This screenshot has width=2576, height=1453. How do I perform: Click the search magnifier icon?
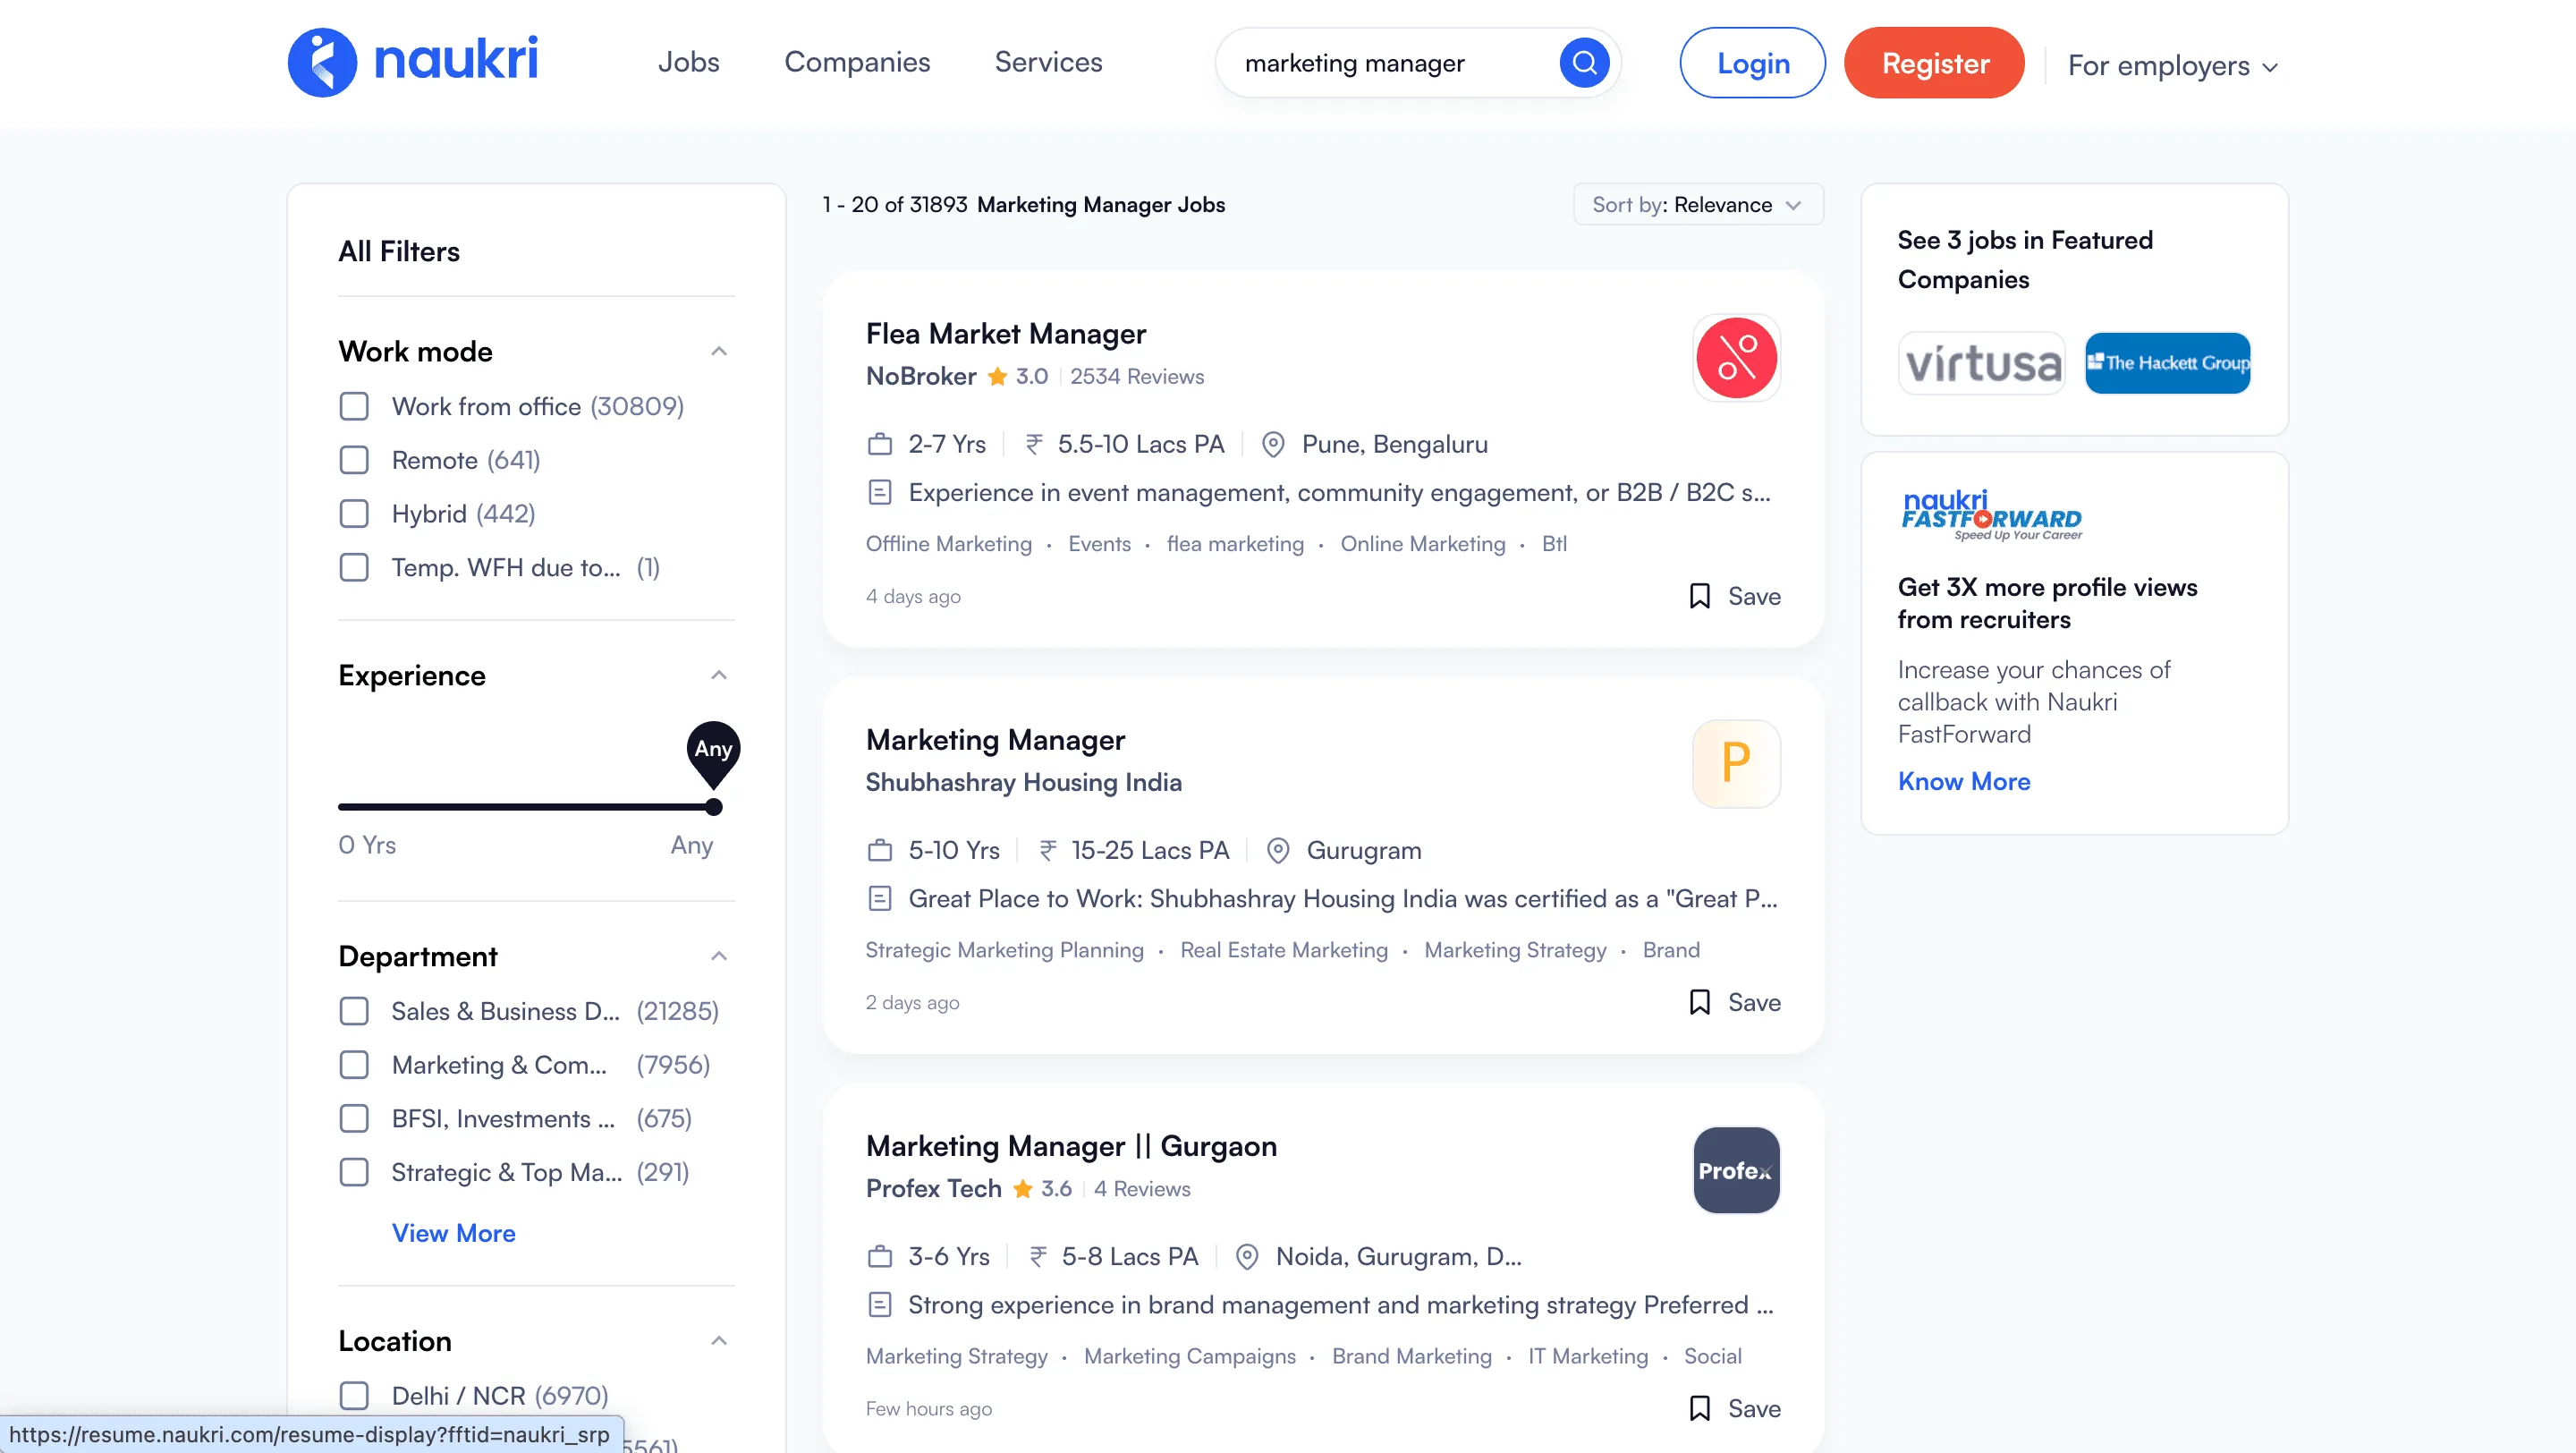(1583, 62)
